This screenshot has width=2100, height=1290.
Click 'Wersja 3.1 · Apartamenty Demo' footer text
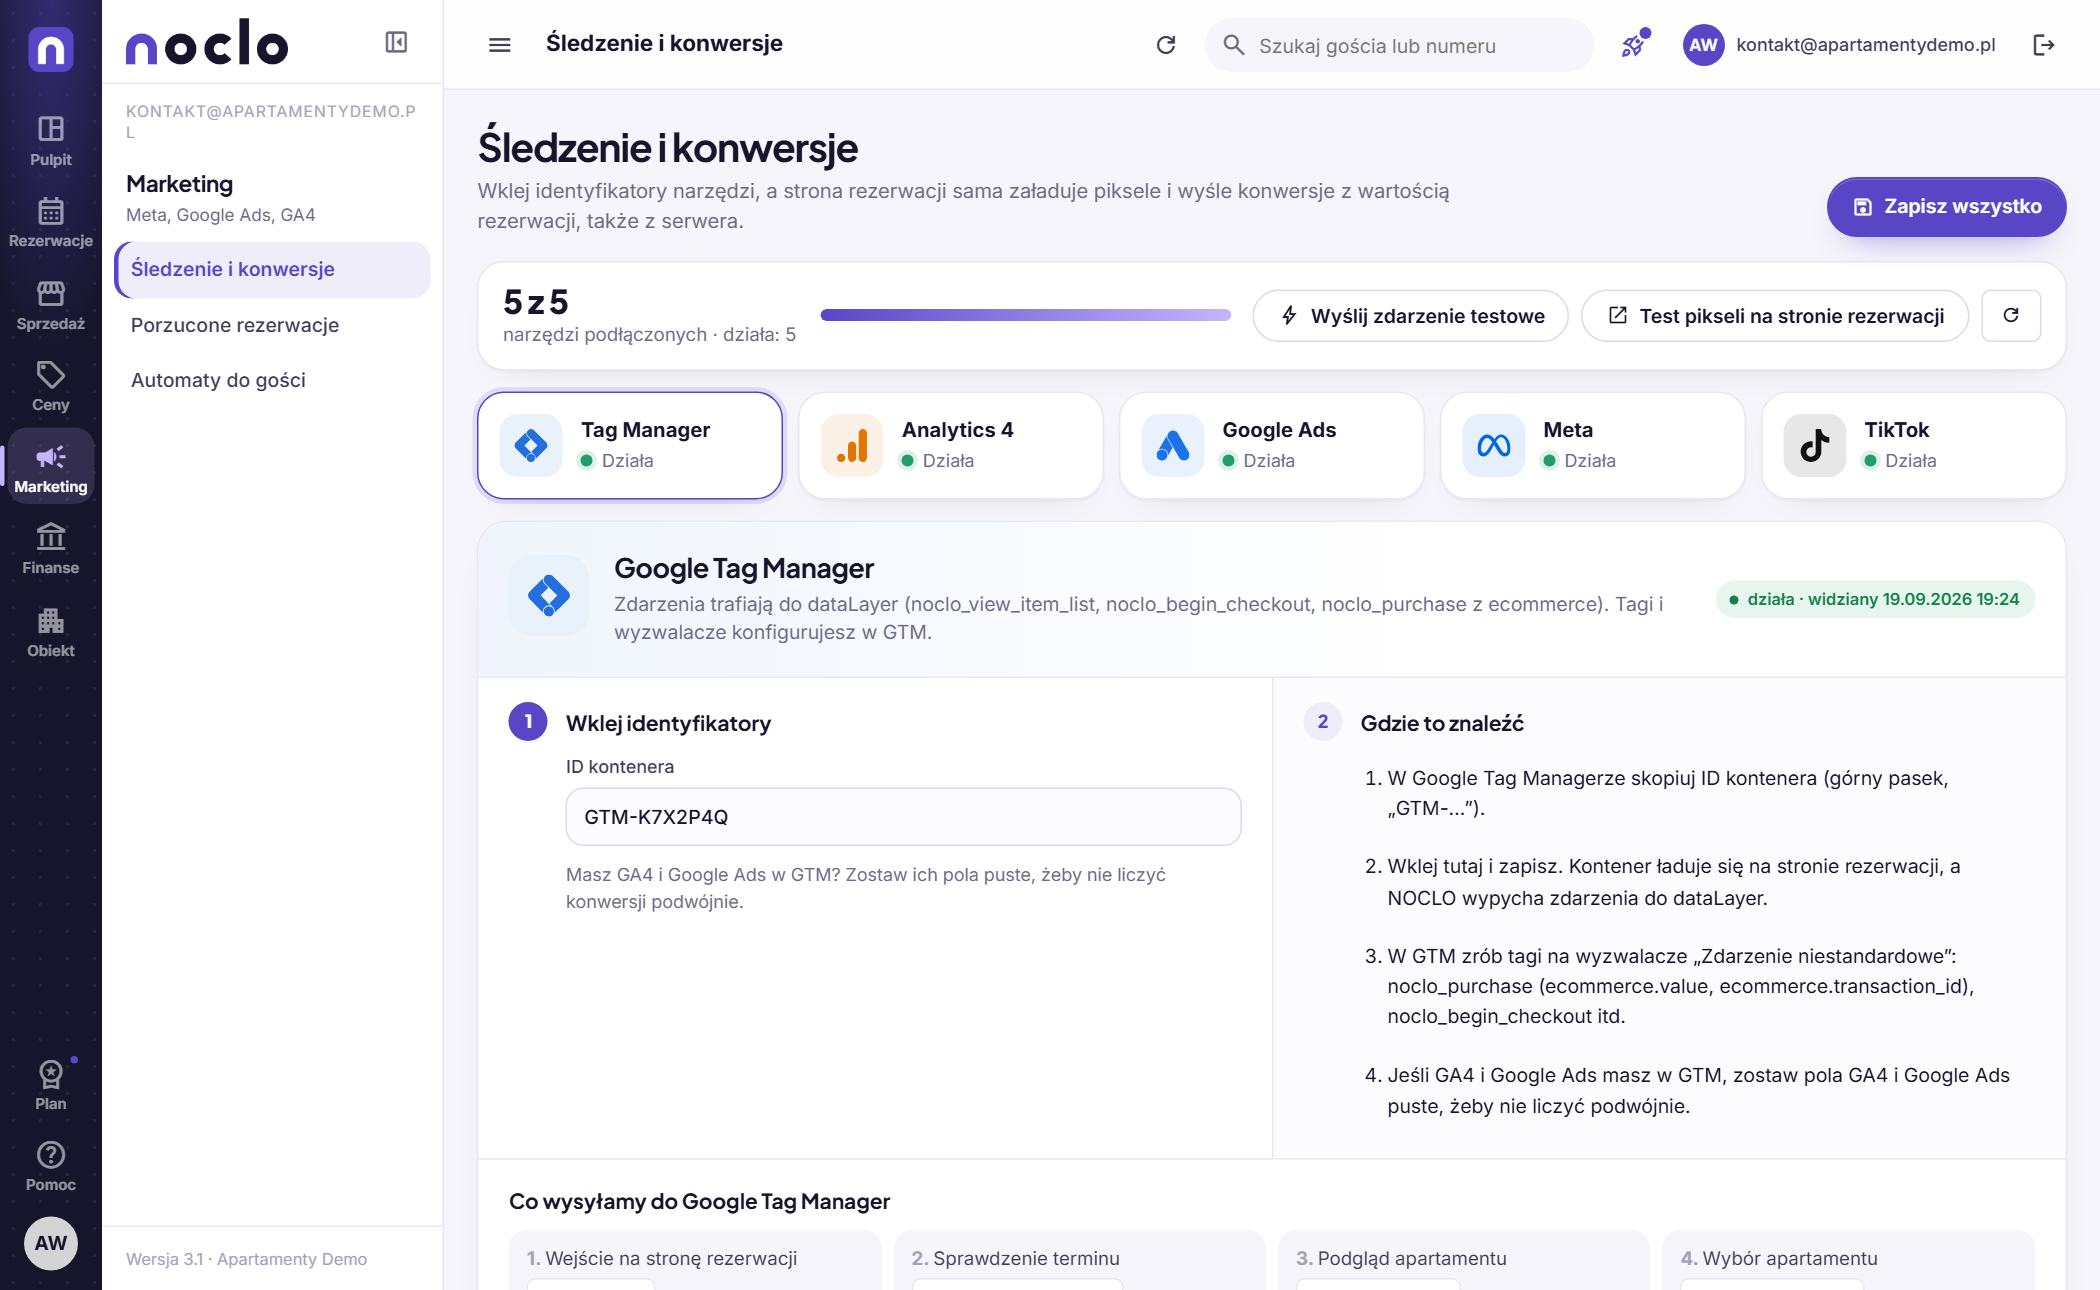coord(246,1259)
